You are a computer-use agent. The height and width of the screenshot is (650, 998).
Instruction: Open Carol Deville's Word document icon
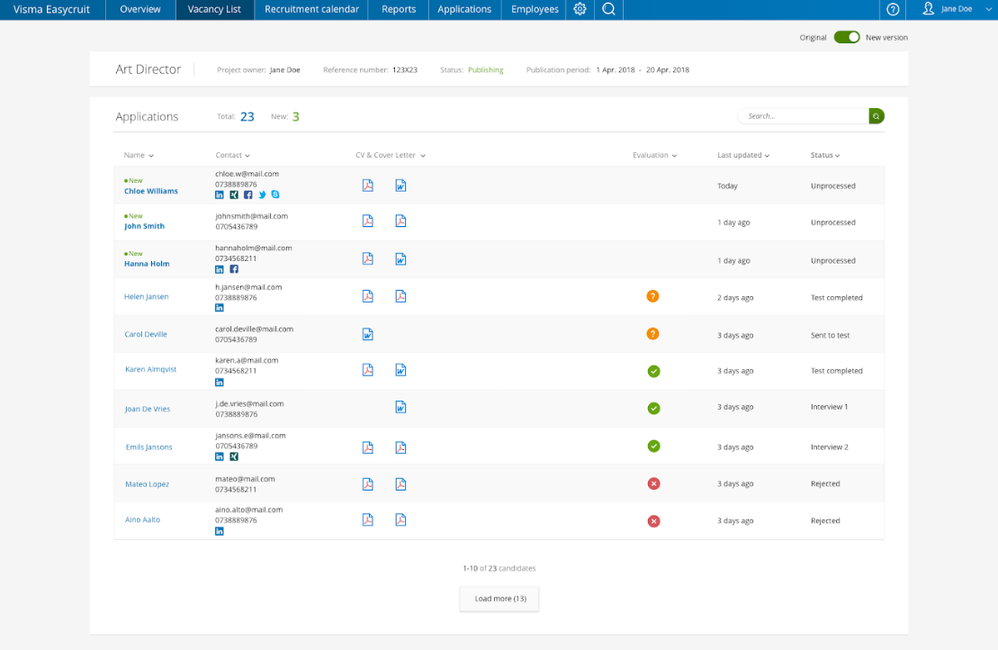pos(368,334)
